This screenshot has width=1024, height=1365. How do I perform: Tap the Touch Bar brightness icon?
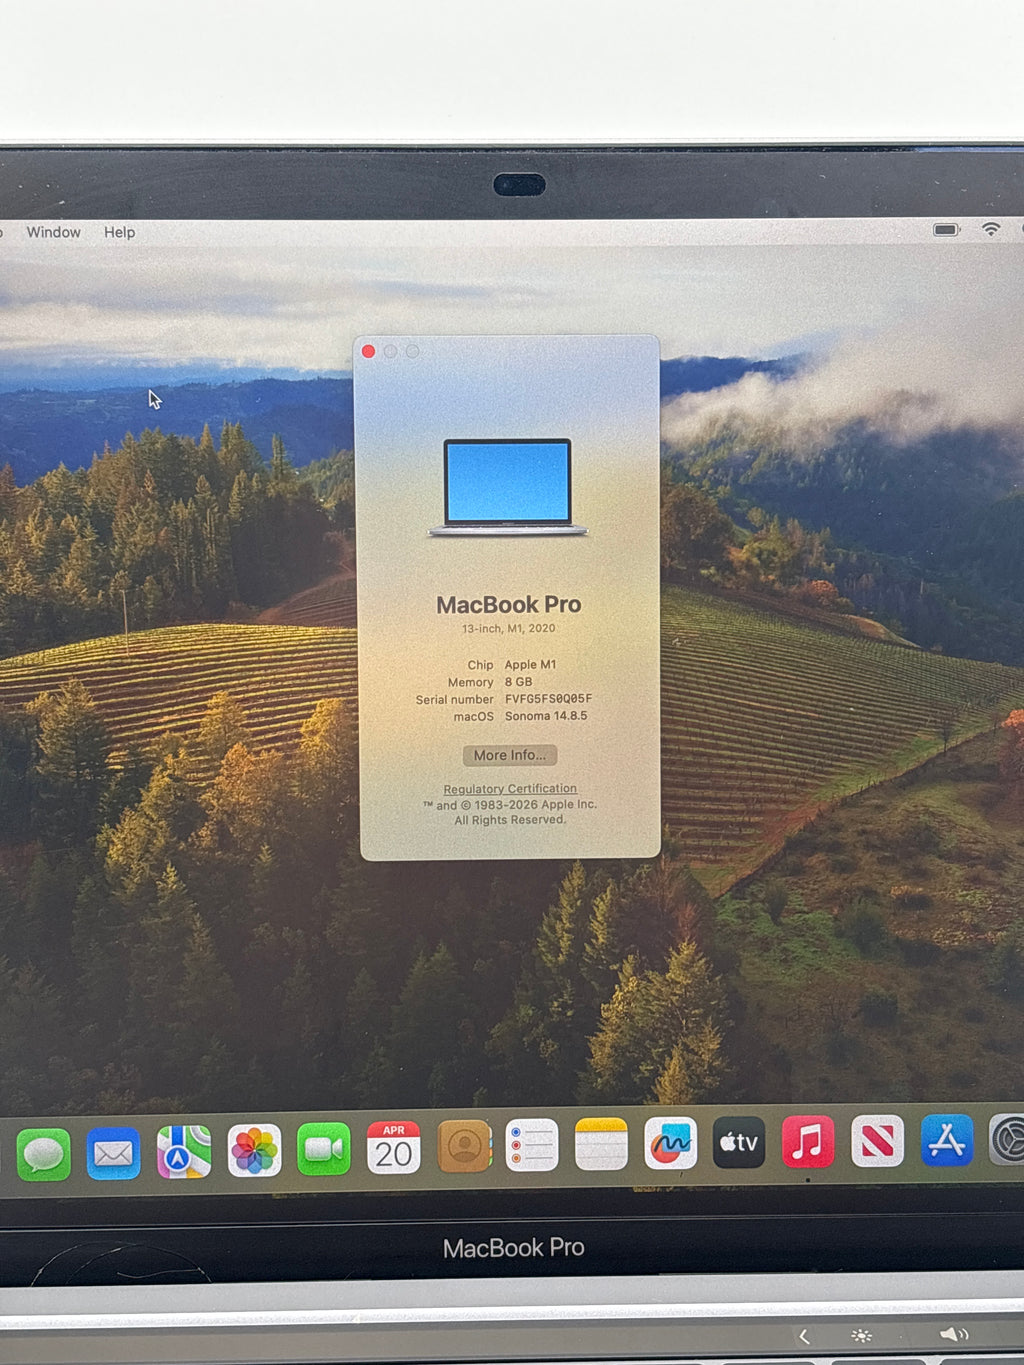861,1336
